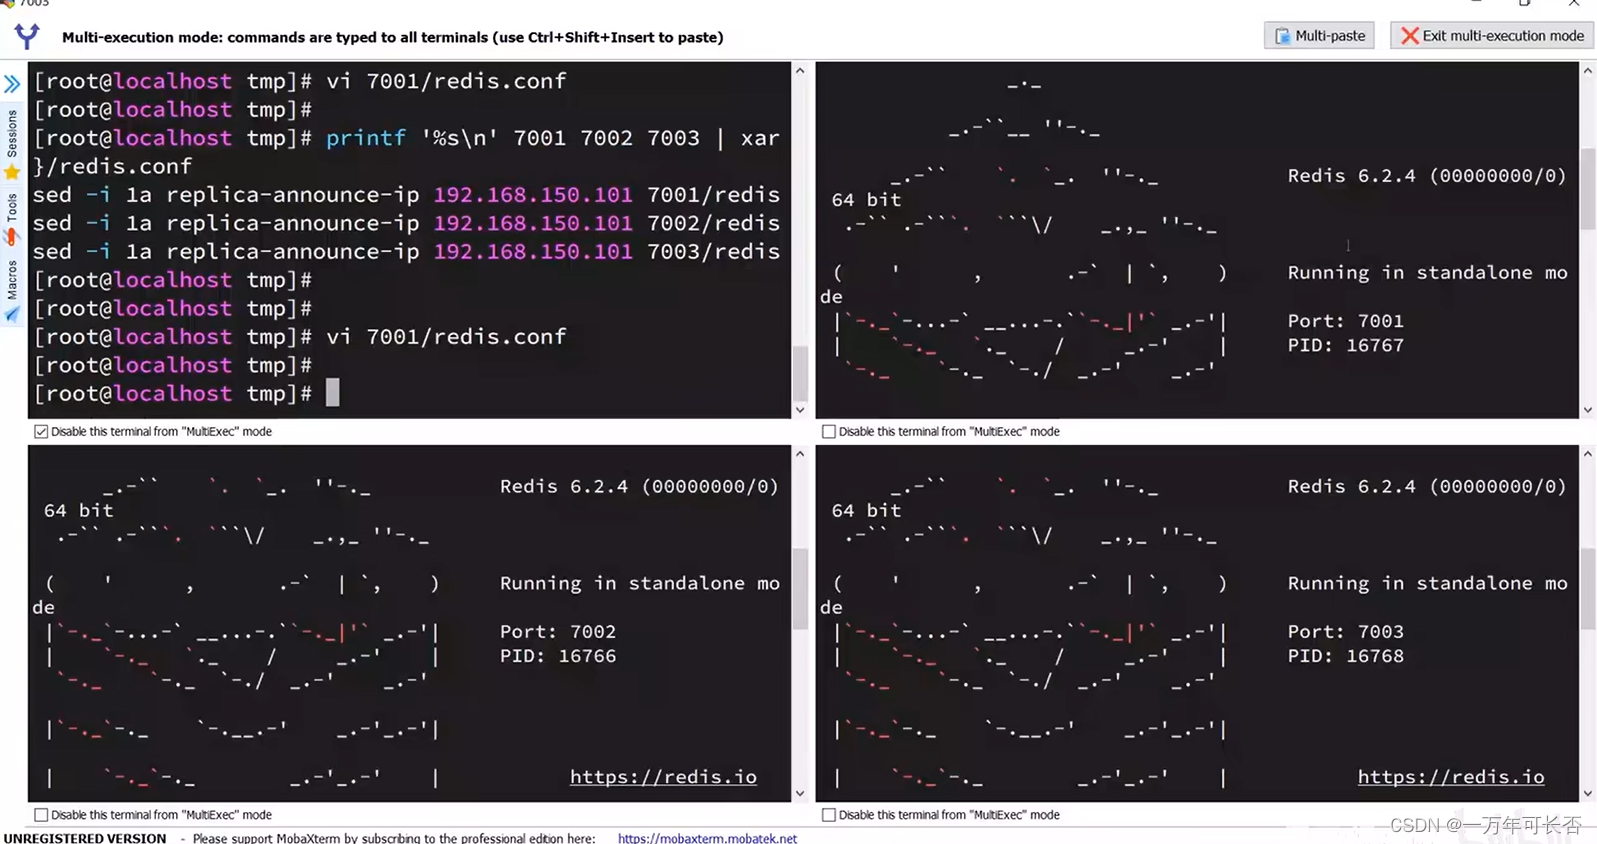Click the multi-execution fork icon
The height and width of the screenshot is (844, 1597).
click(x=27, y=36)
